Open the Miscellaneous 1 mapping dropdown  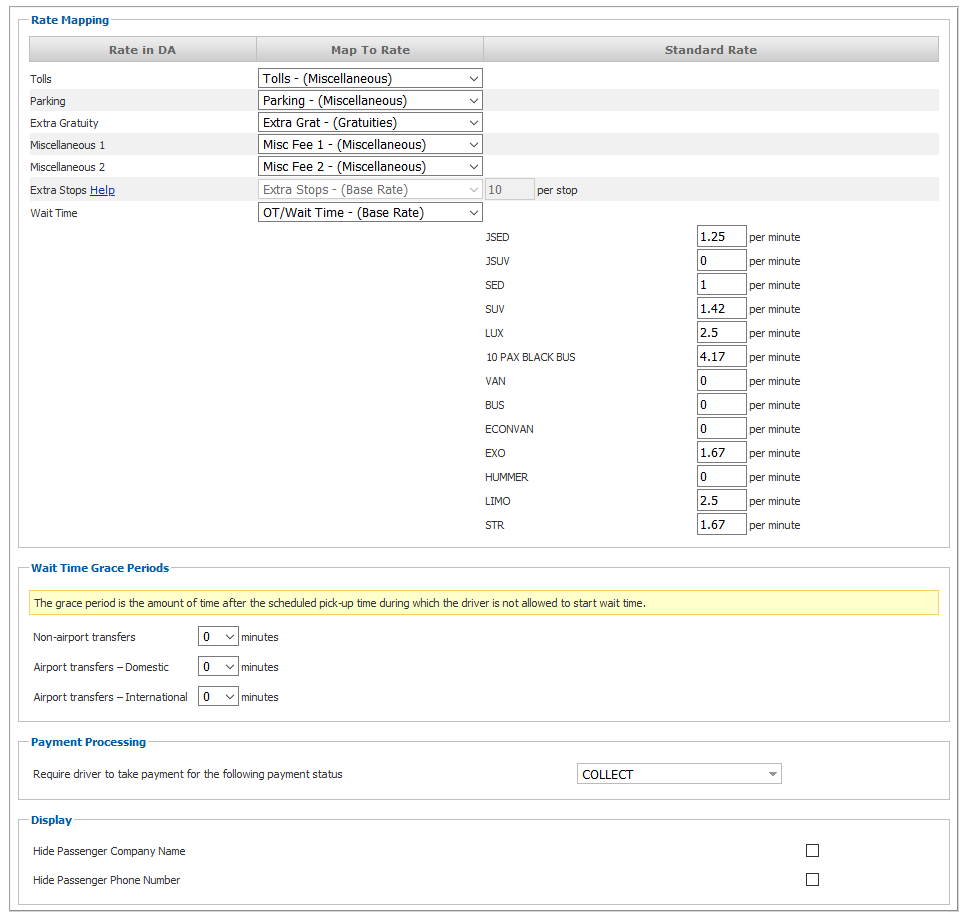(x=370, y=144)
